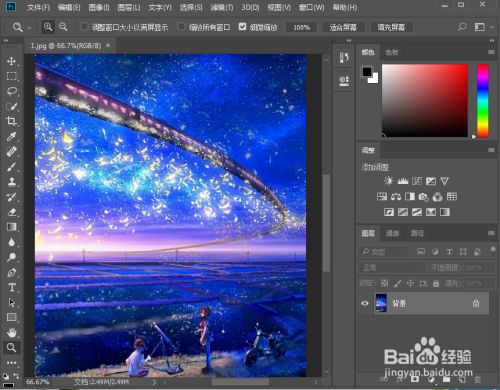
Task: Select the Path Selection tool
Action: pyautogui.click(x=12, y=302)
